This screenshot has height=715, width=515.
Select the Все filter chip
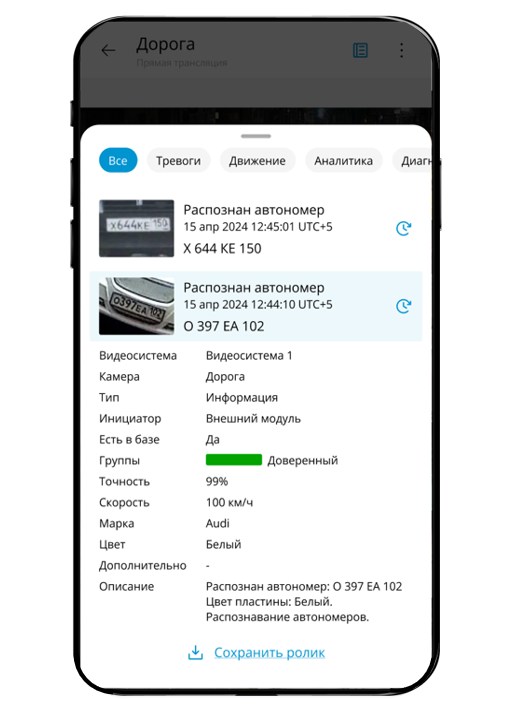point(118,161)
